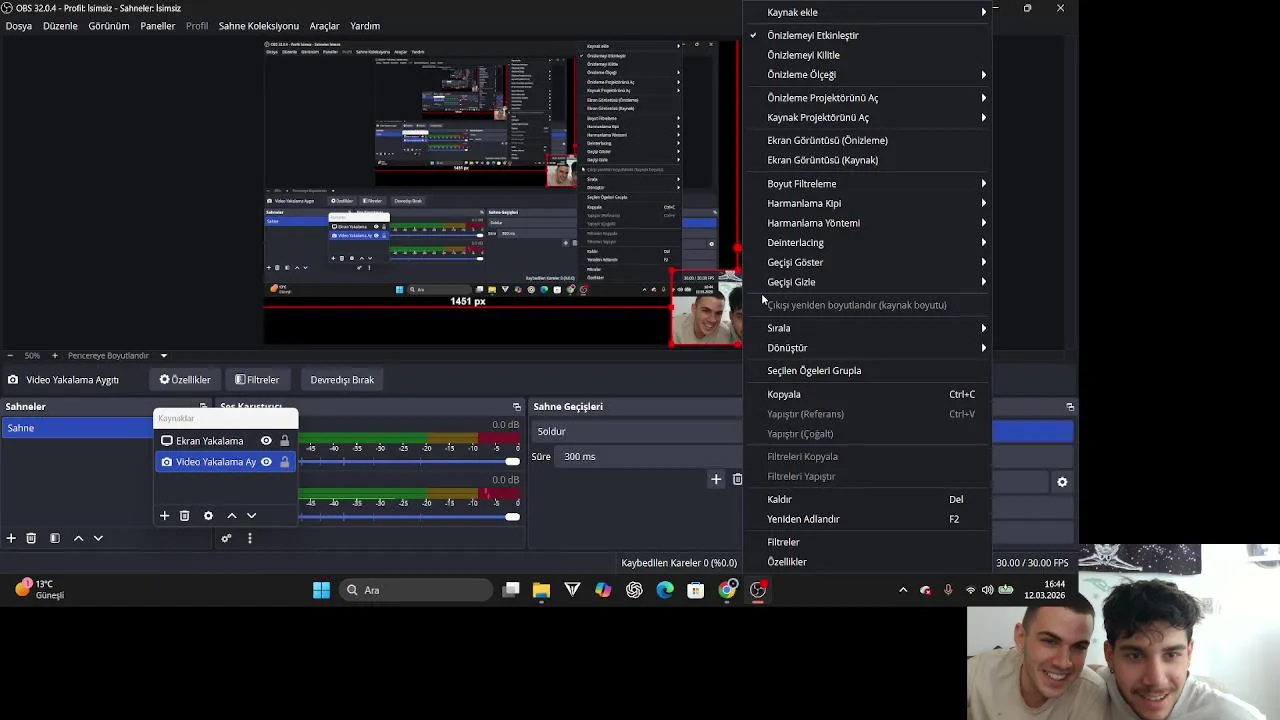1280x720 pixels.
Task: Expand the Dönüştür submenu
Action: point(868,348)
